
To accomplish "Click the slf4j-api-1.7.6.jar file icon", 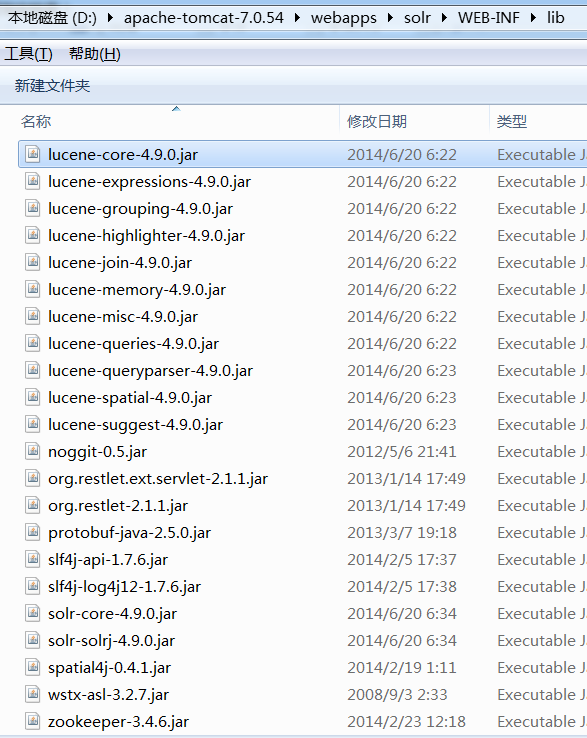I will (x=32, y=559).
